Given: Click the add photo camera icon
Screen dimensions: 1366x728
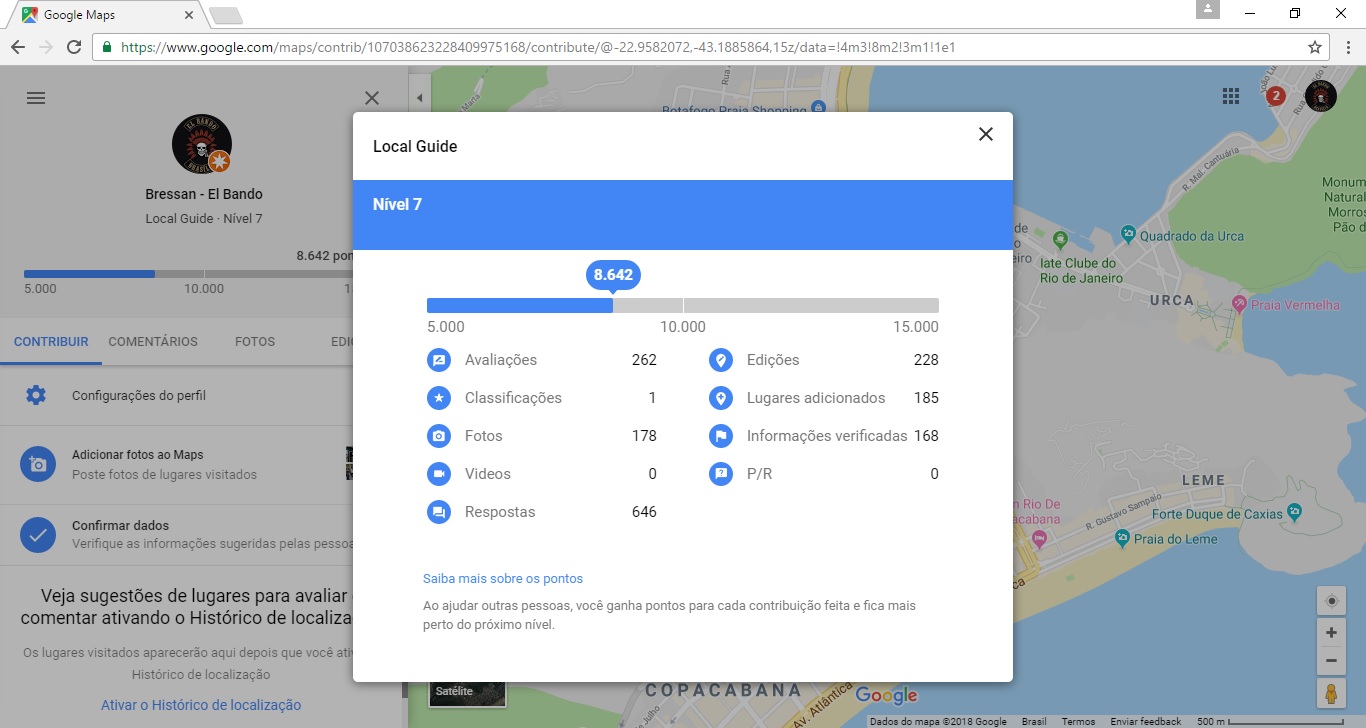Looking at the screenshot, I should [38, 464].
